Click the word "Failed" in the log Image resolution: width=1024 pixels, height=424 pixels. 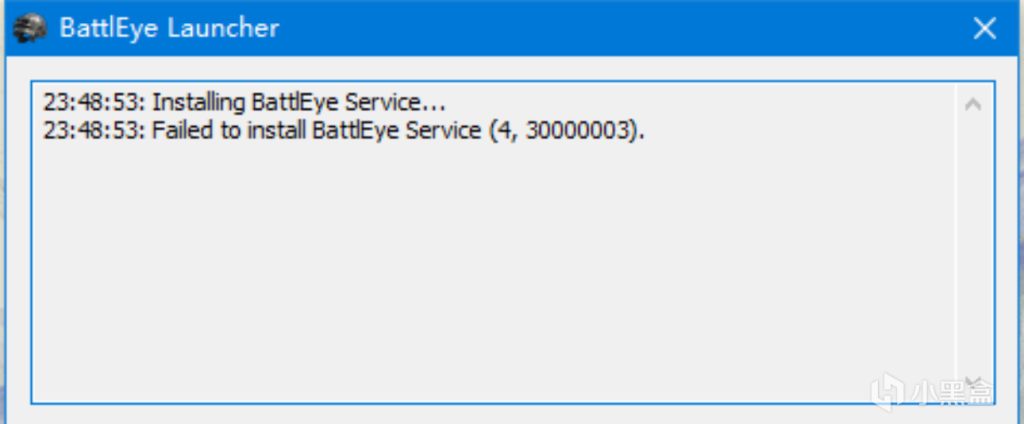[183, 131]
